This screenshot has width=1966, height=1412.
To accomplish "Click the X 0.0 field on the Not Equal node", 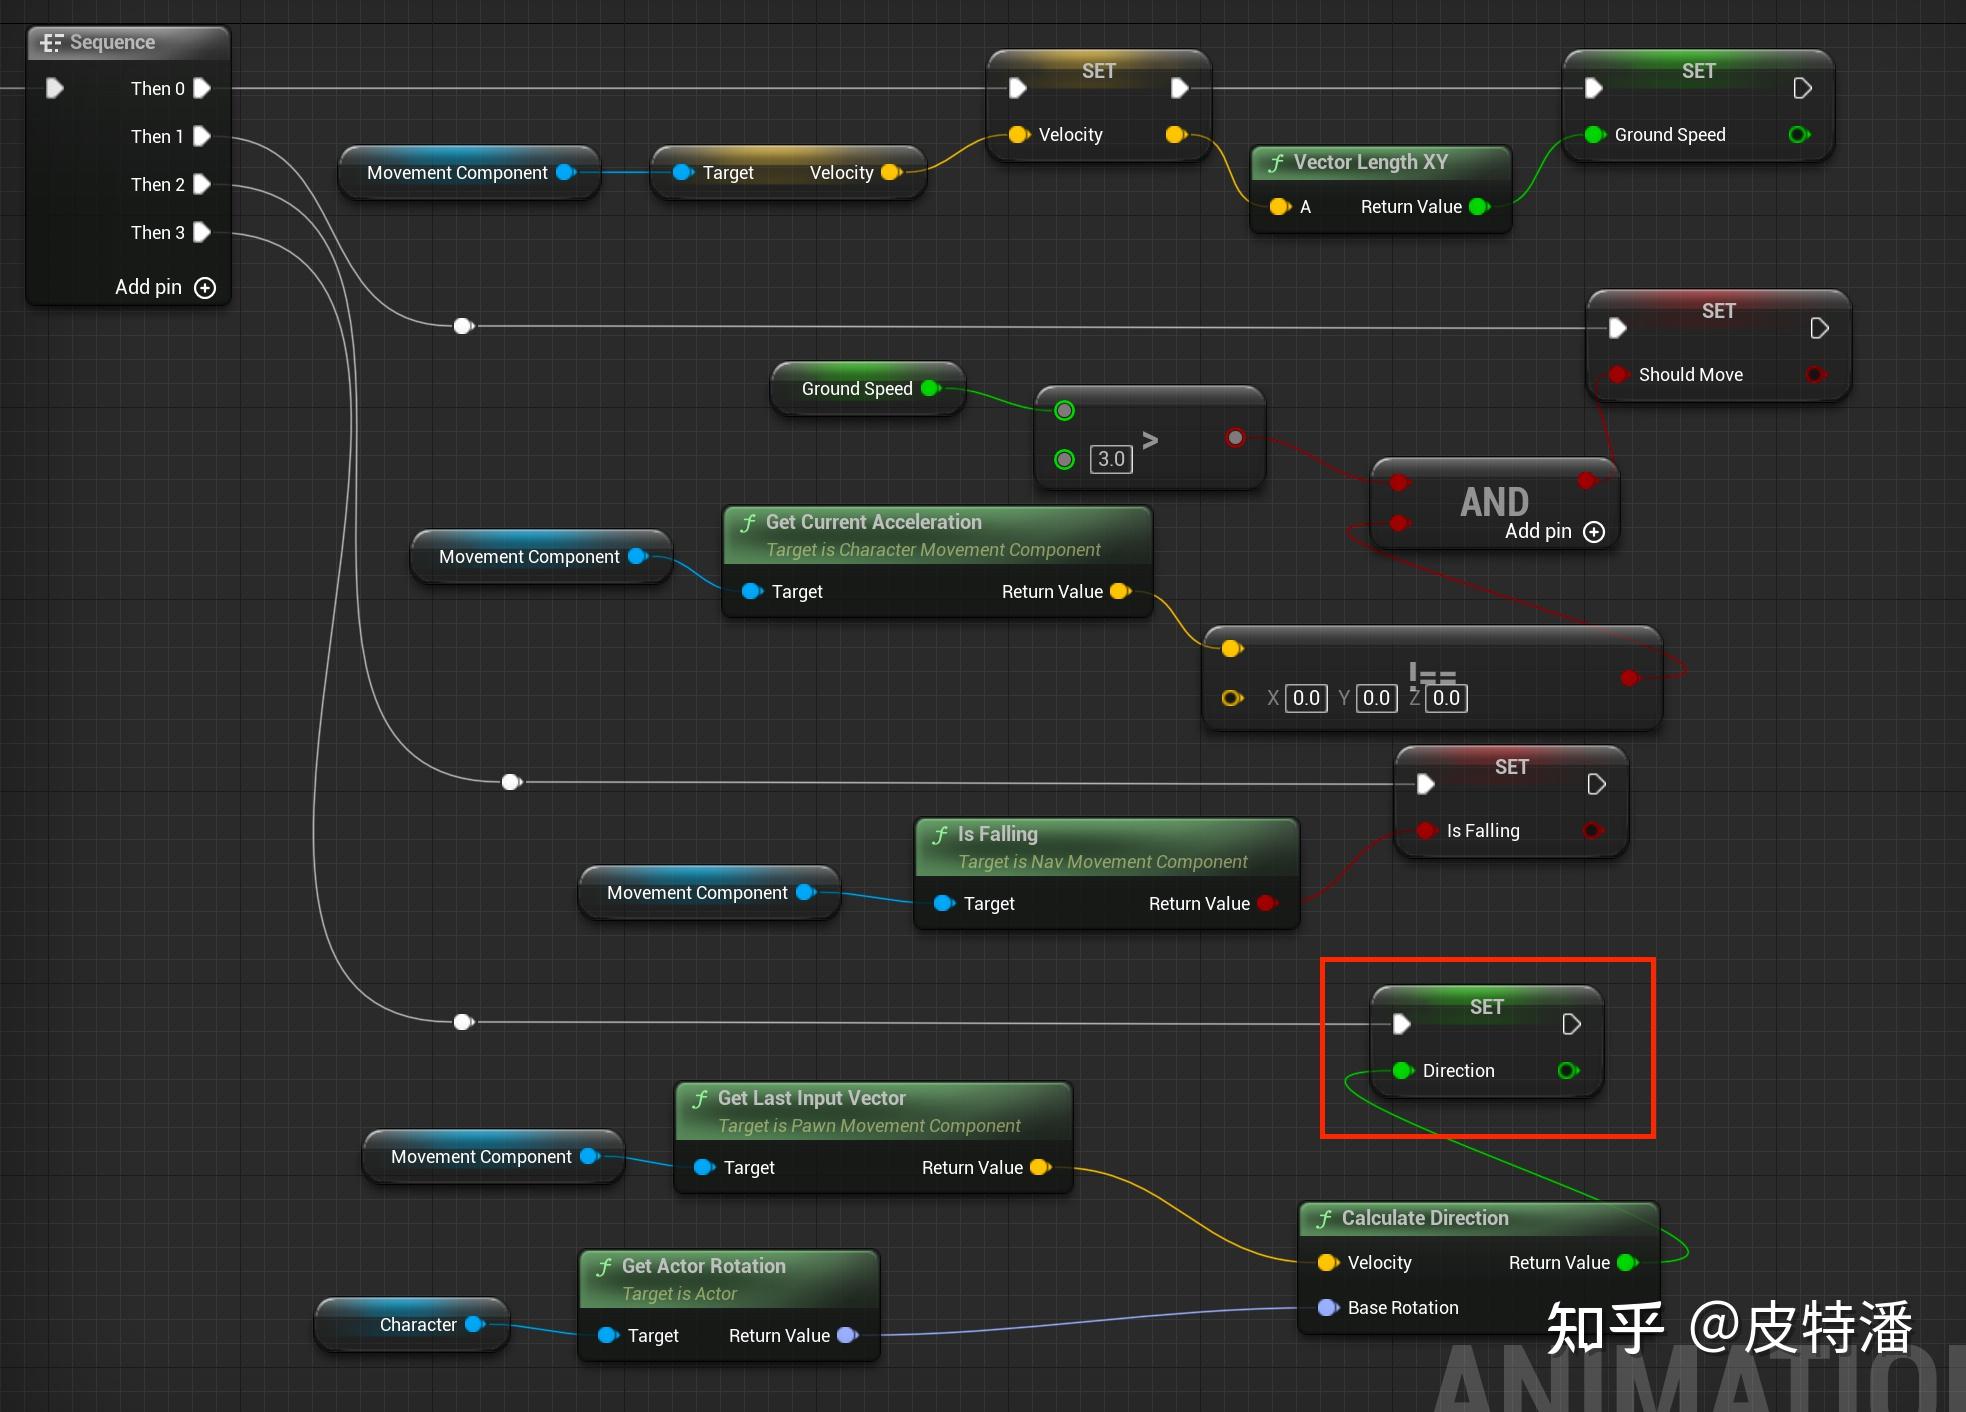I will tap(1305, 698).
